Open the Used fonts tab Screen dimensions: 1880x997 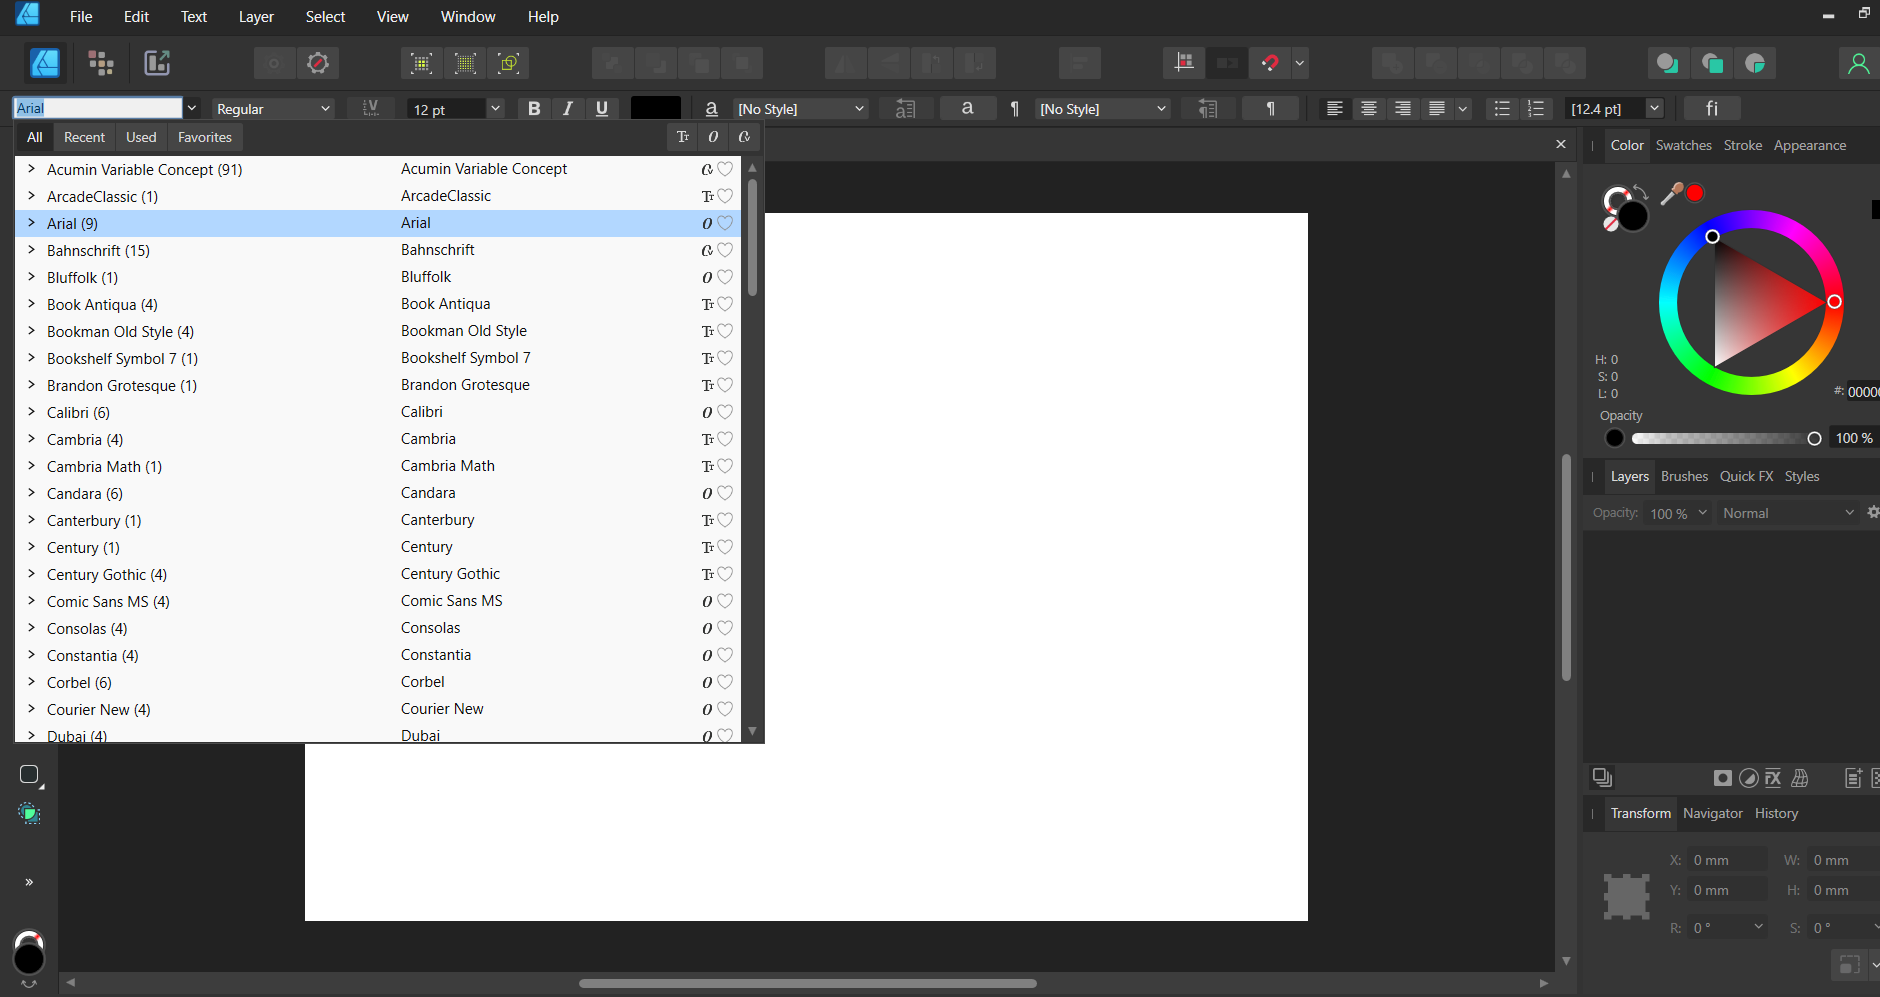click(141, 137)
